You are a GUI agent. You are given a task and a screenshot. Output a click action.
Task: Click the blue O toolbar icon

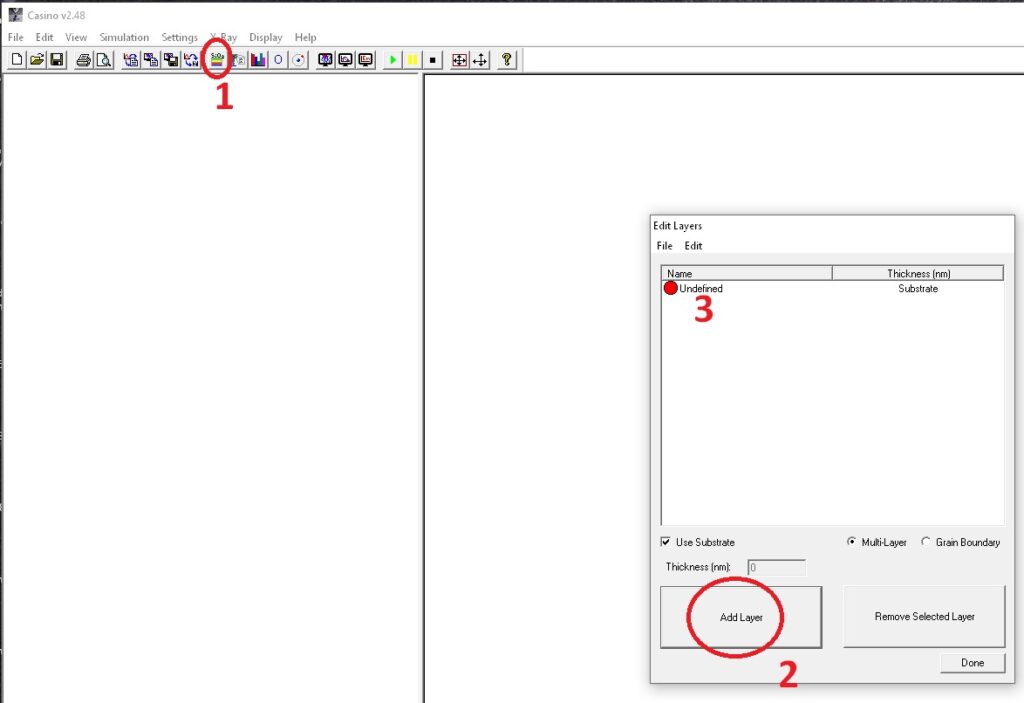pyautogui.click(x=278, y=60)
